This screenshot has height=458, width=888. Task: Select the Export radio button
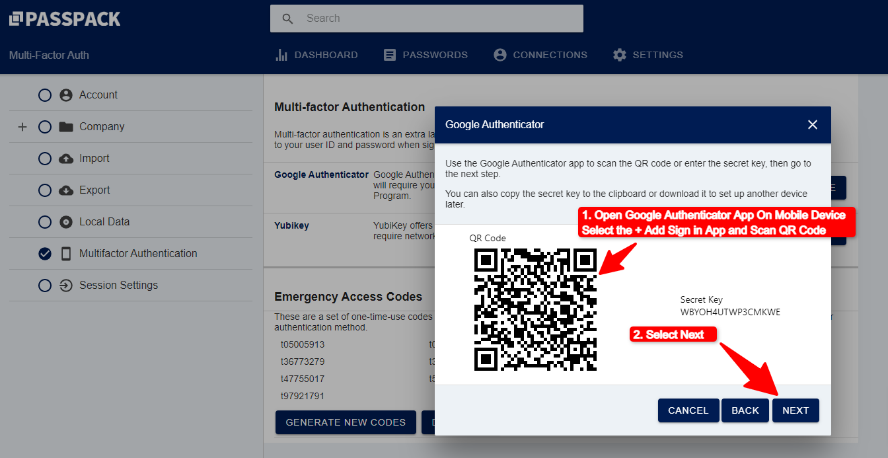(45, 190)
